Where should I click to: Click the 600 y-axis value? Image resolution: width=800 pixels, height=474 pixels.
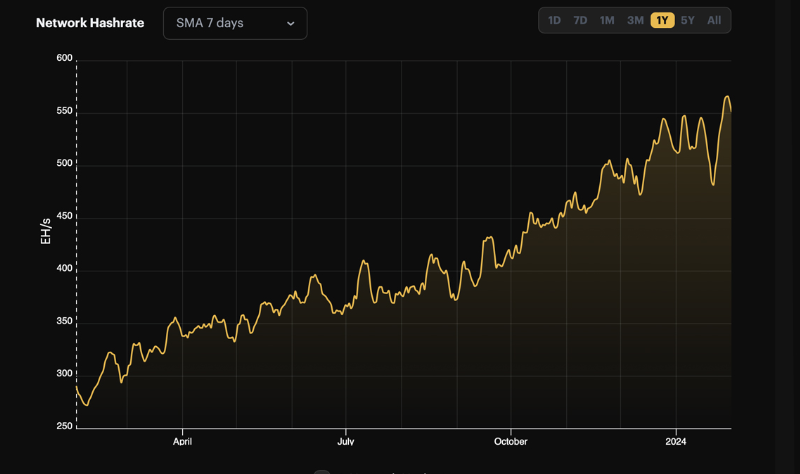[64, 58]
